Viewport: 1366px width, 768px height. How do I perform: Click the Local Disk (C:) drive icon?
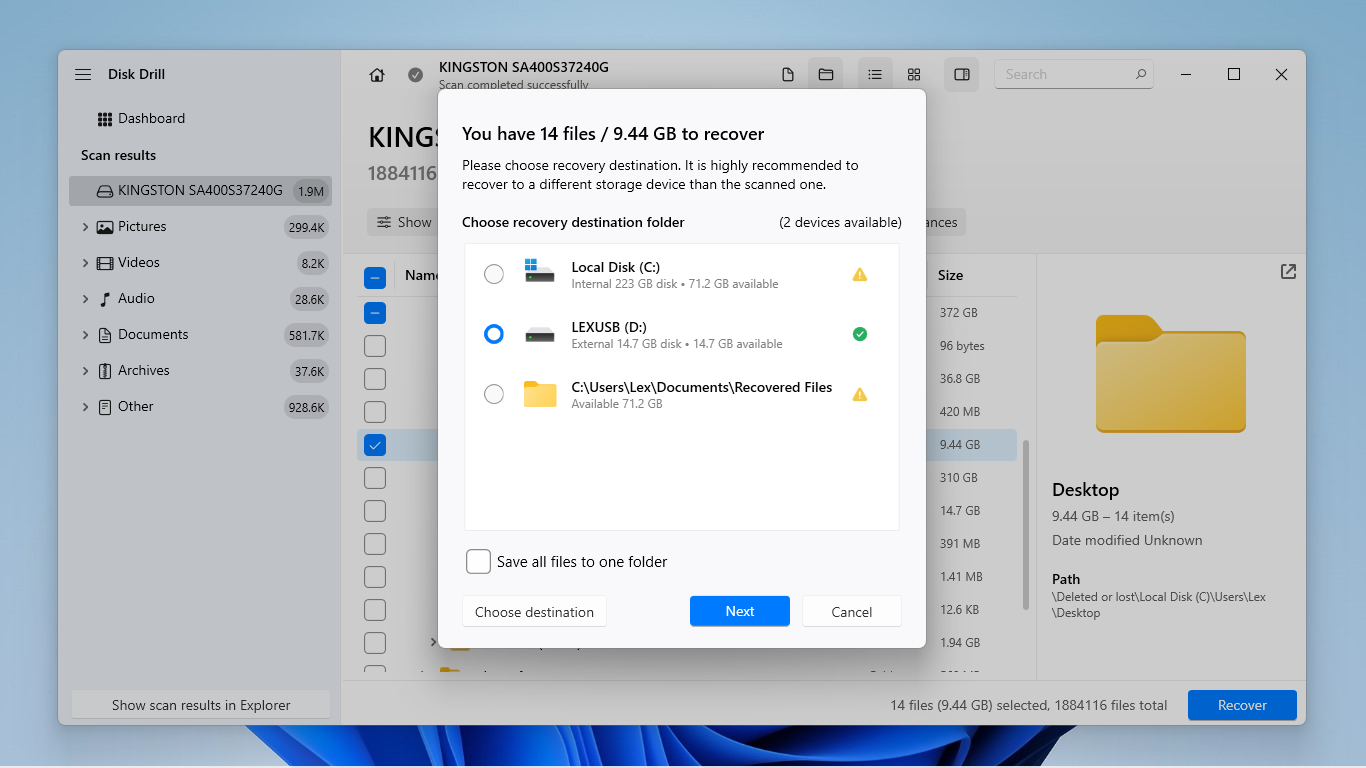click(540, 271)
